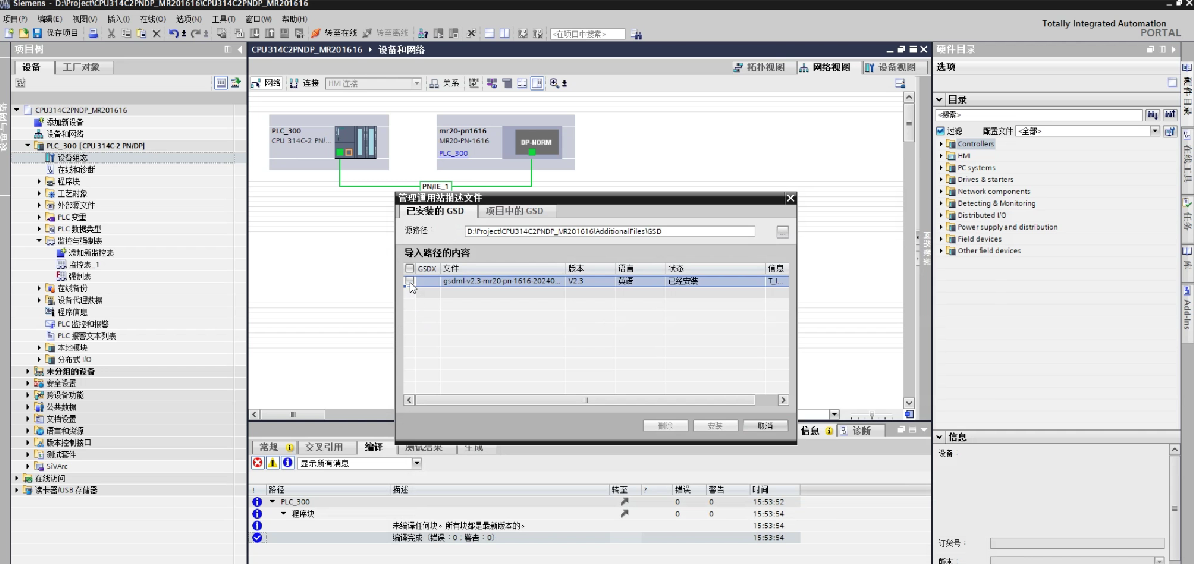Image resolution: width=1194 pixels, height=564 pixels.
Task: Click the search button next to catalog search field
Action: (x=1152, y=115)
